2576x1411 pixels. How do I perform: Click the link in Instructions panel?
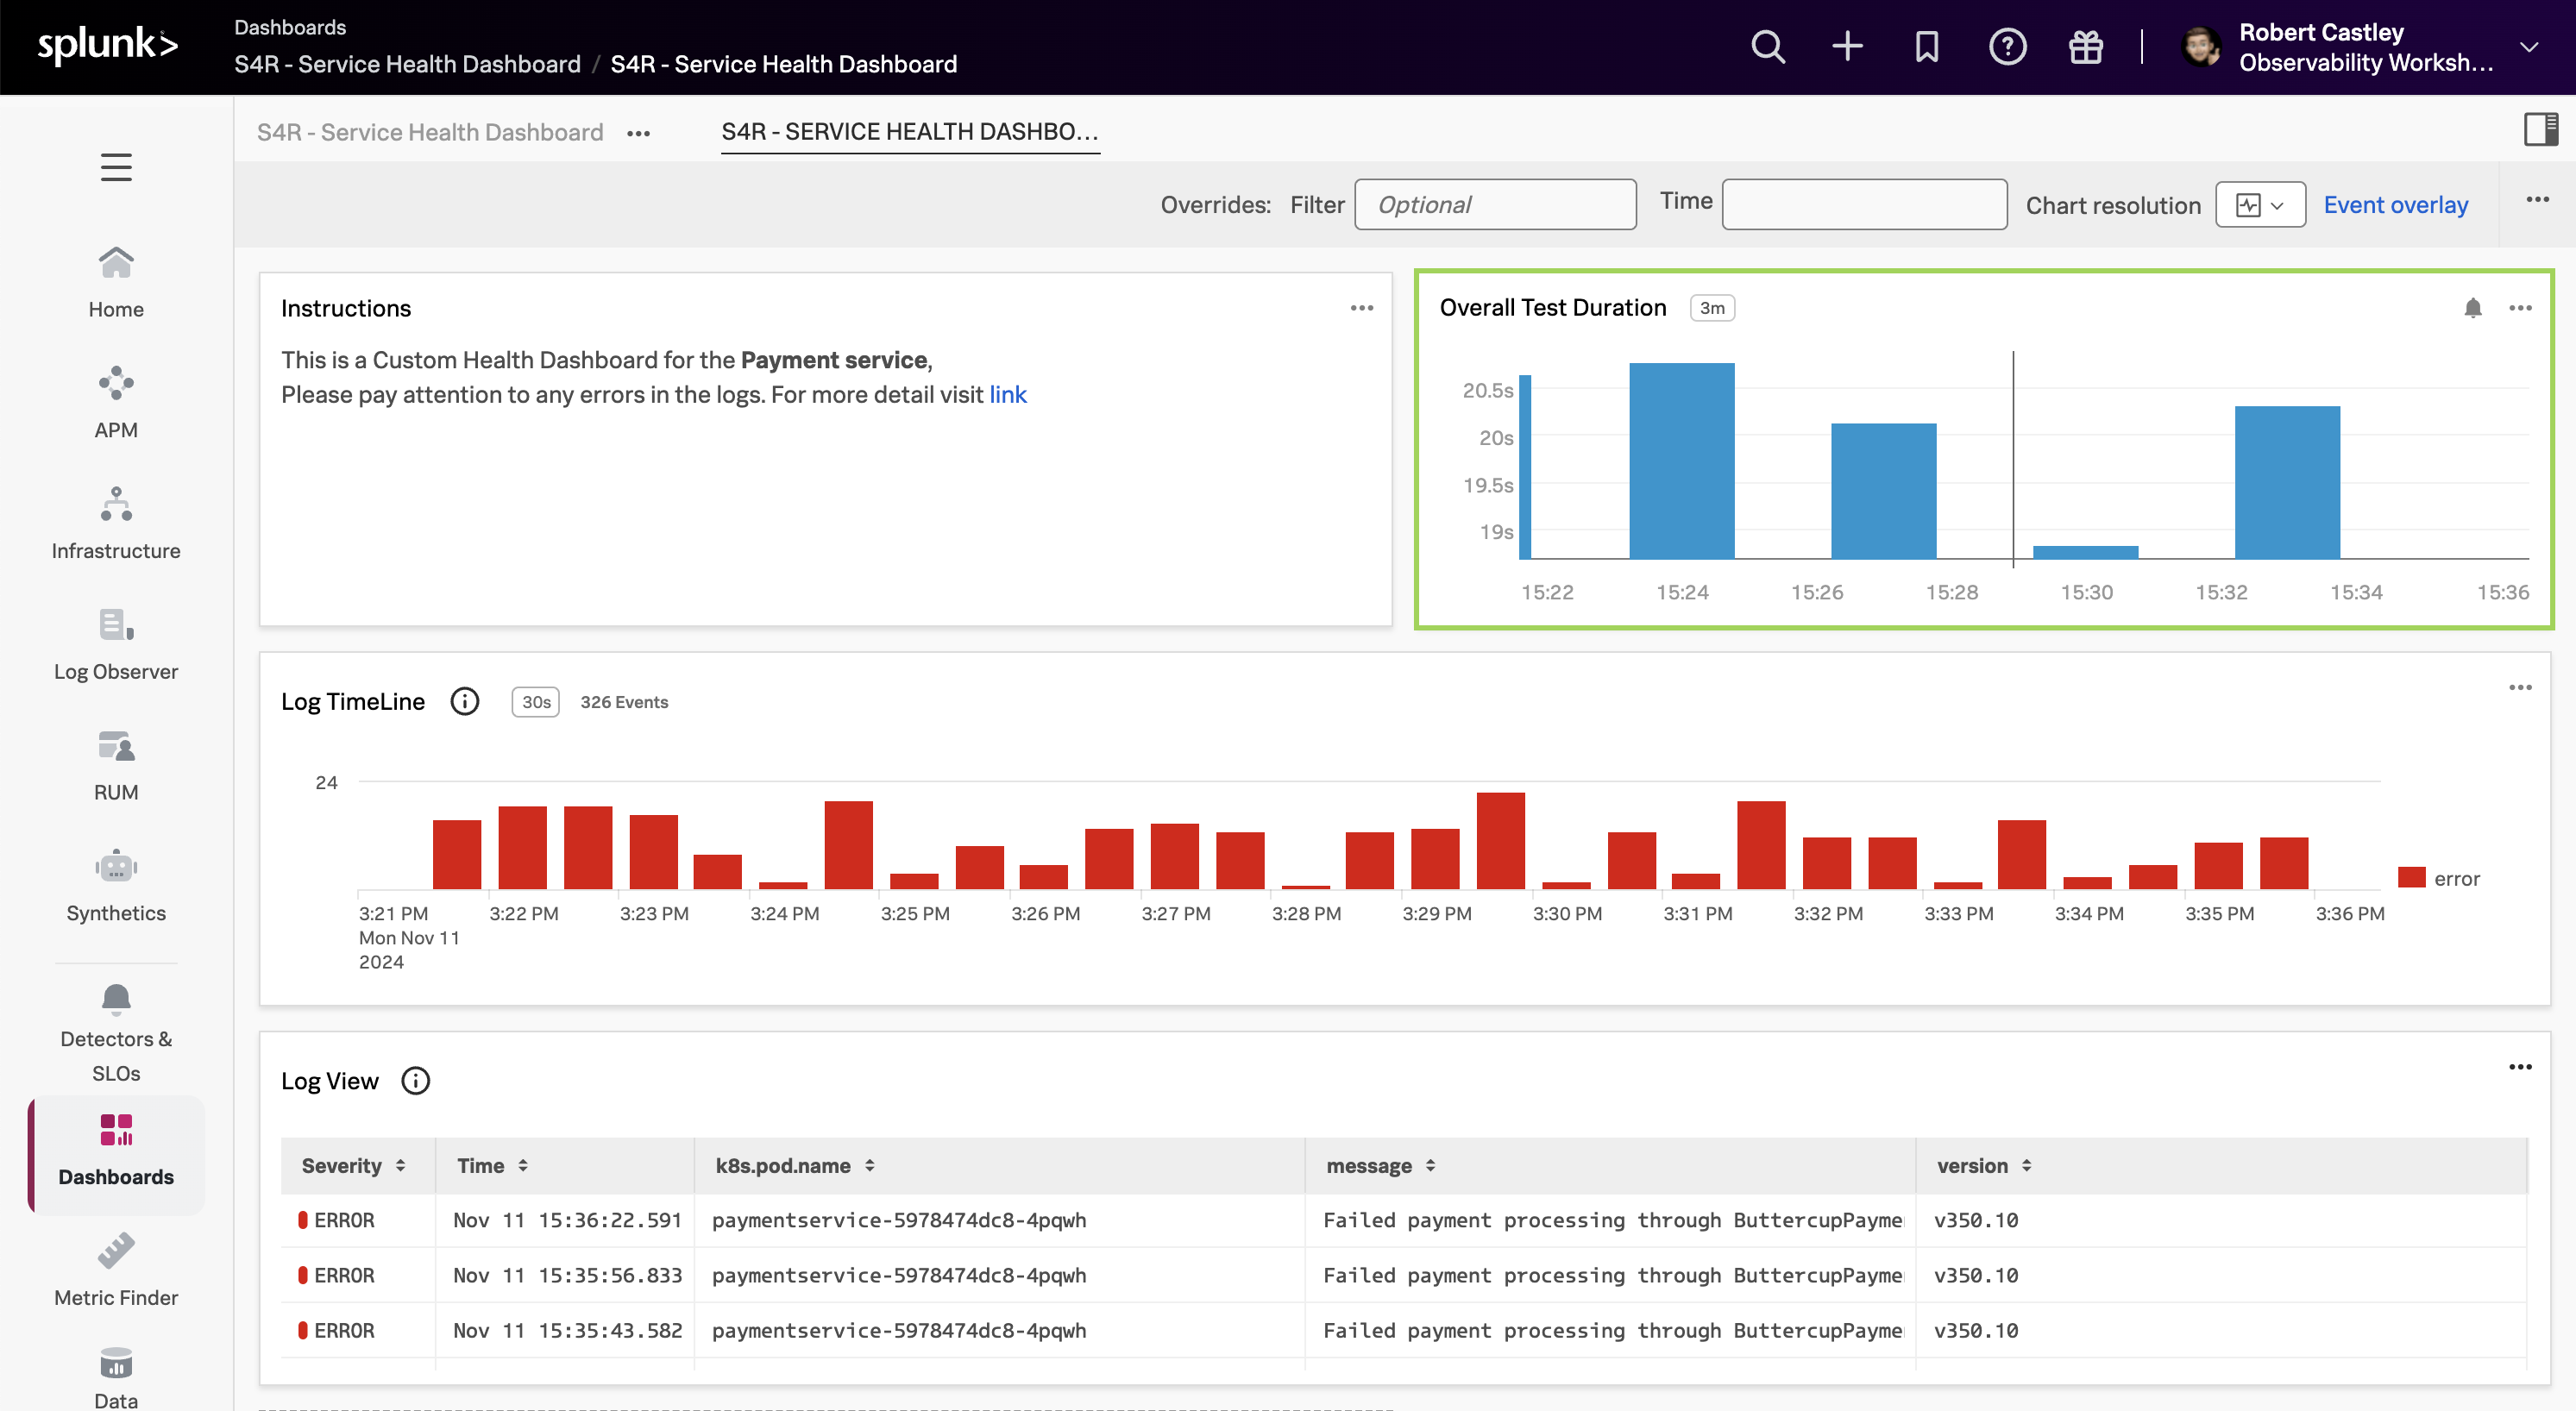click(1007, 392)
